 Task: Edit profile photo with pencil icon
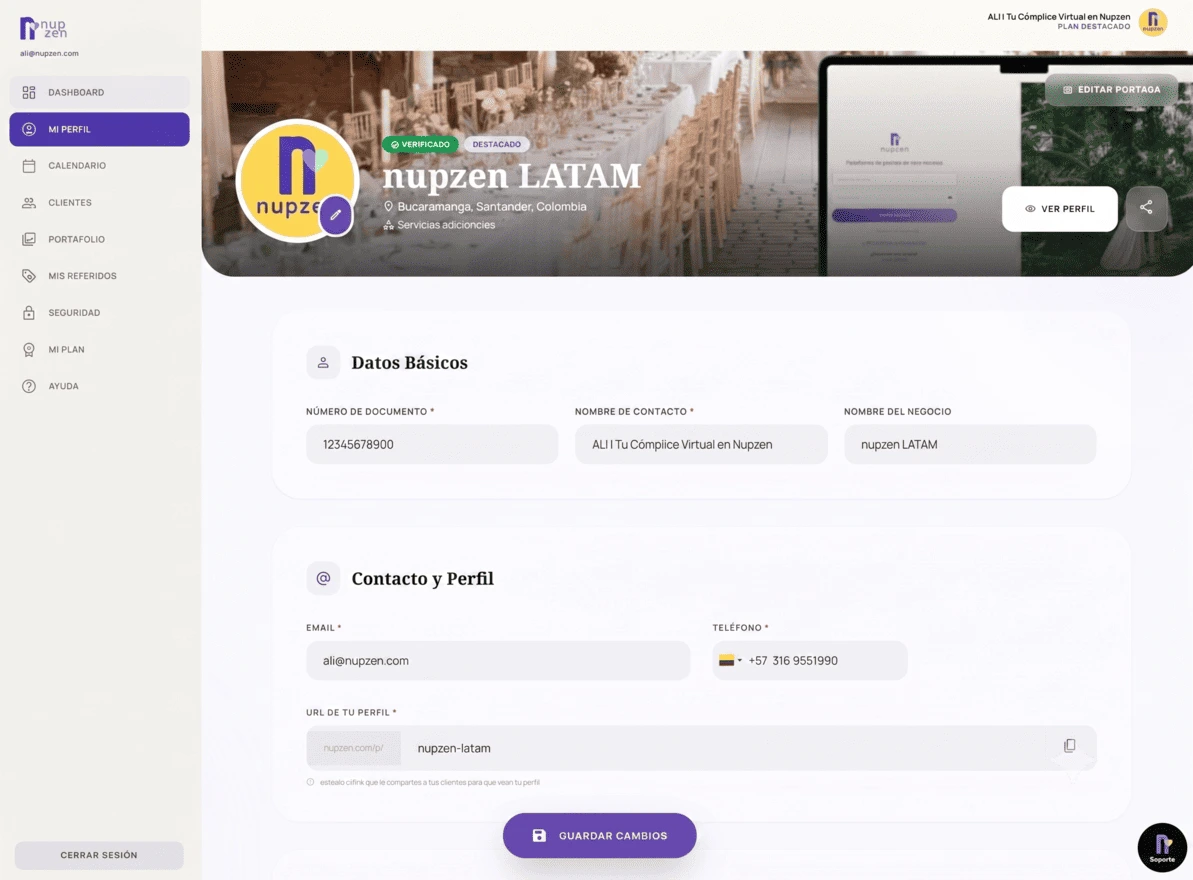(336, 215)
